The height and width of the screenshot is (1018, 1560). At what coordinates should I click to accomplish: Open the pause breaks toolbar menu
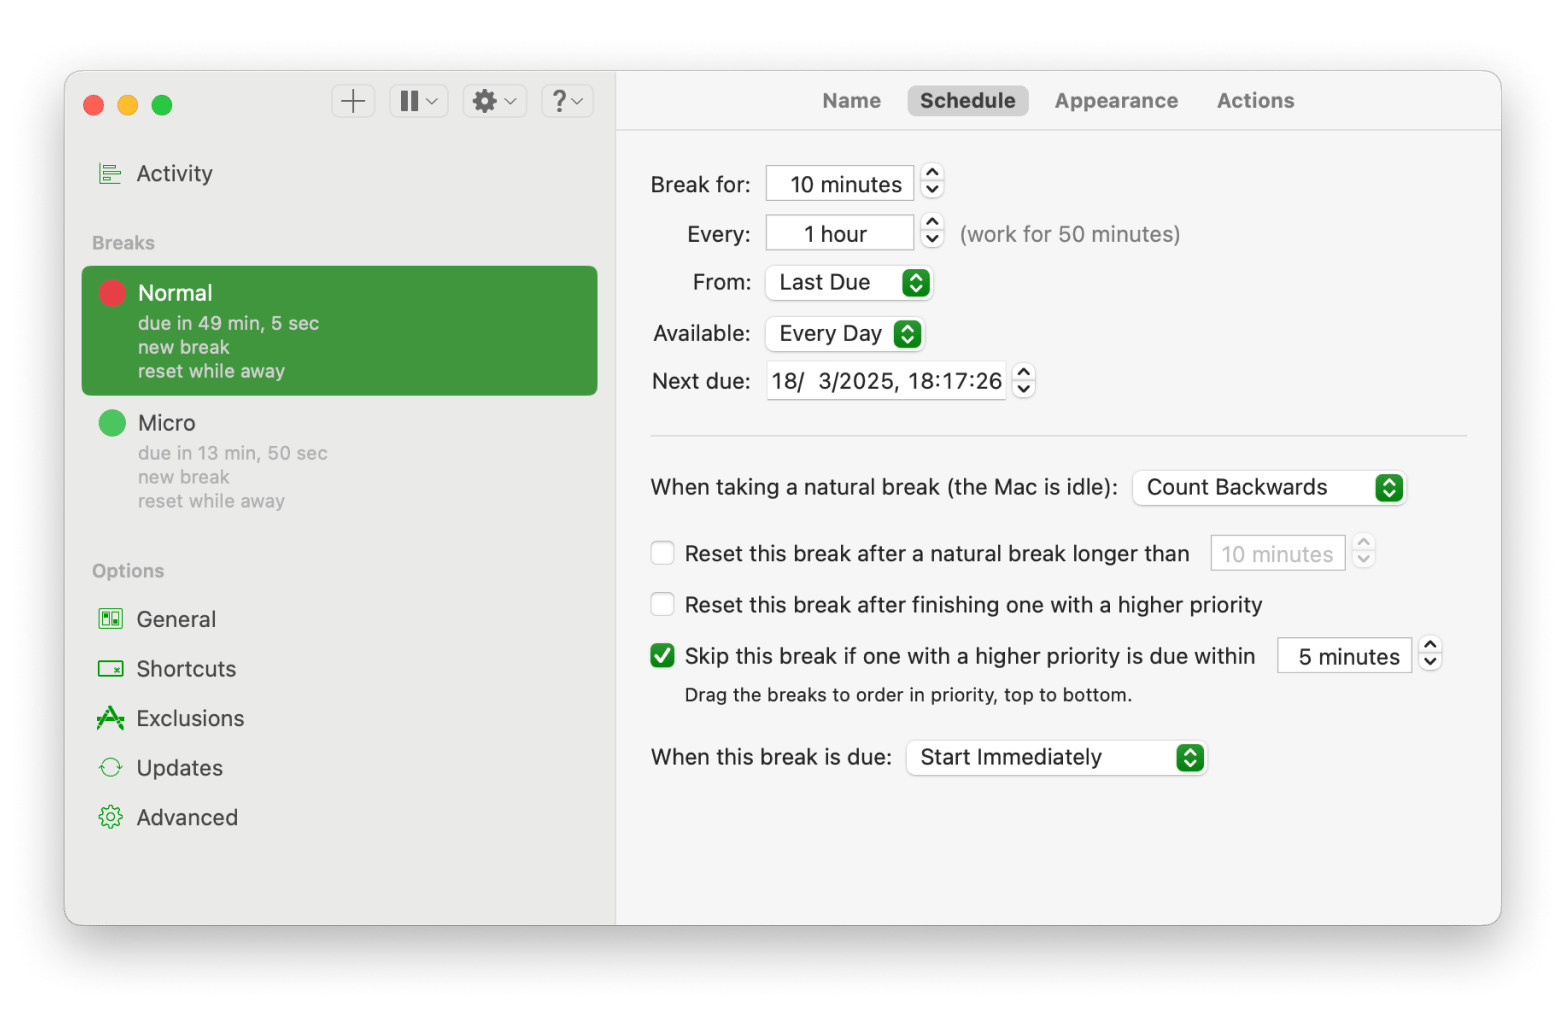[418, 101]
